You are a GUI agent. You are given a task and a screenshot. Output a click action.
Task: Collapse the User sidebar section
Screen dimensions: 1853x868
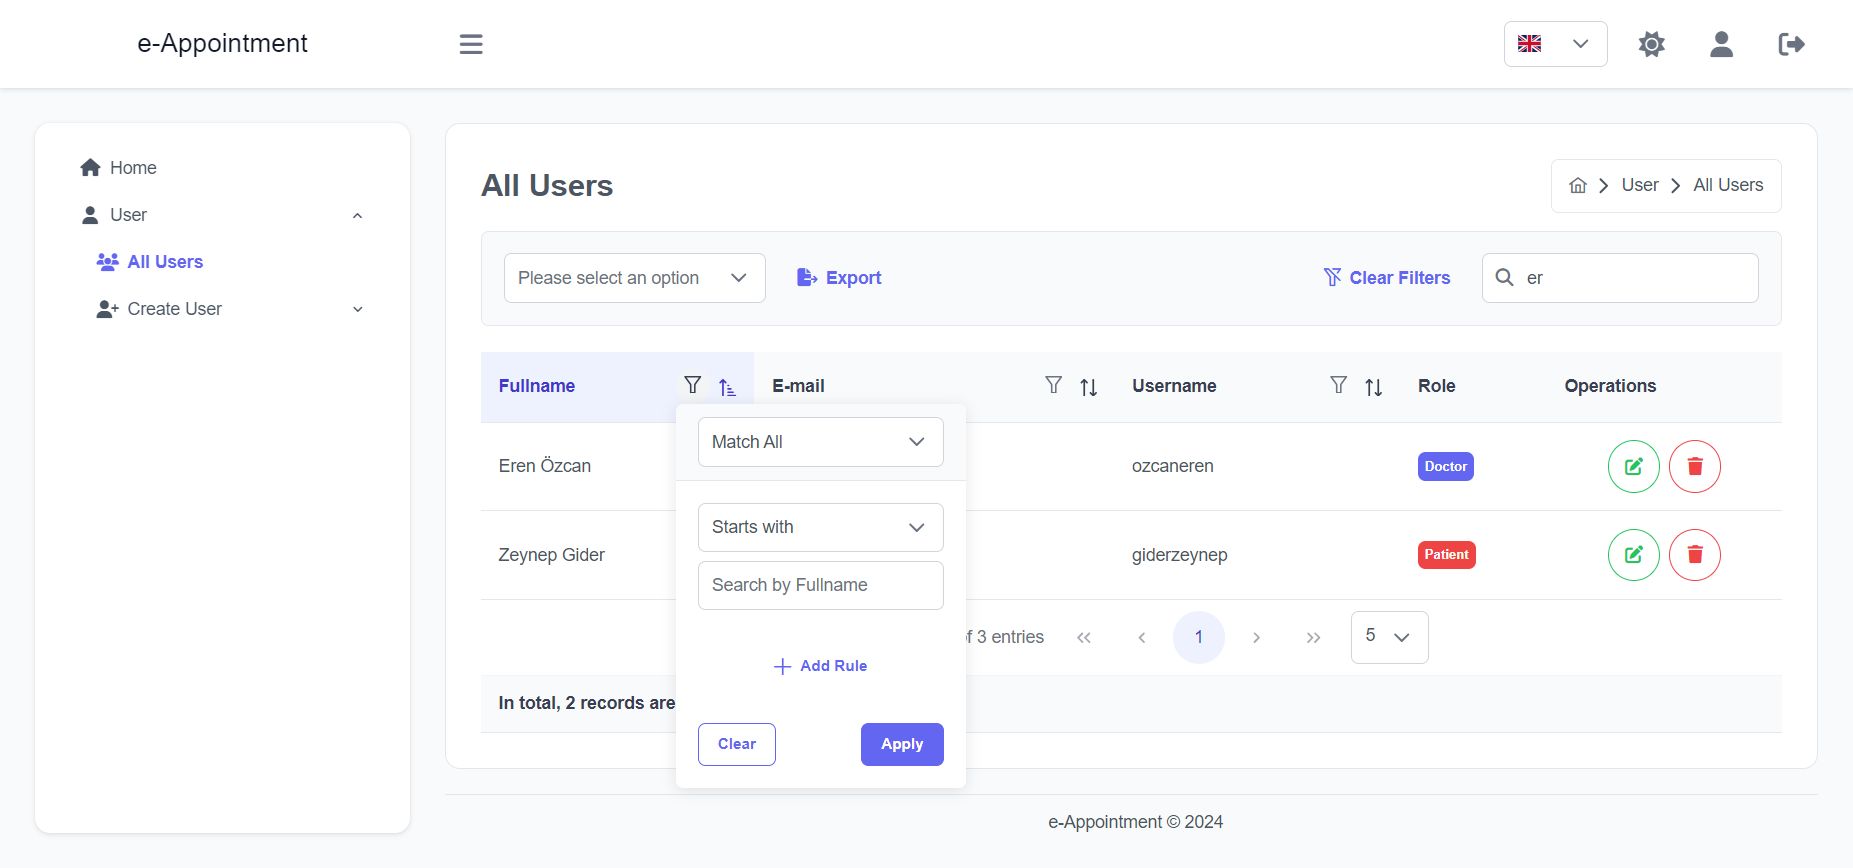click(222, 215)
